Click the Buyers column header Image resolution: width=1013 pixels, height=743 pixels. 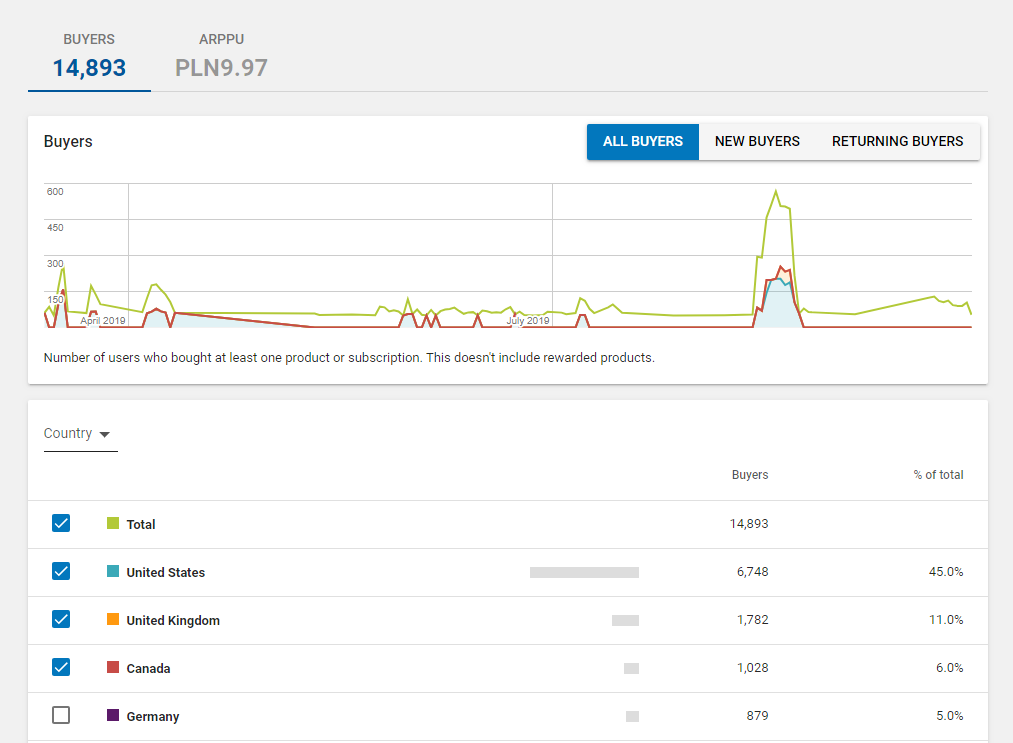(x=749, y=475)
